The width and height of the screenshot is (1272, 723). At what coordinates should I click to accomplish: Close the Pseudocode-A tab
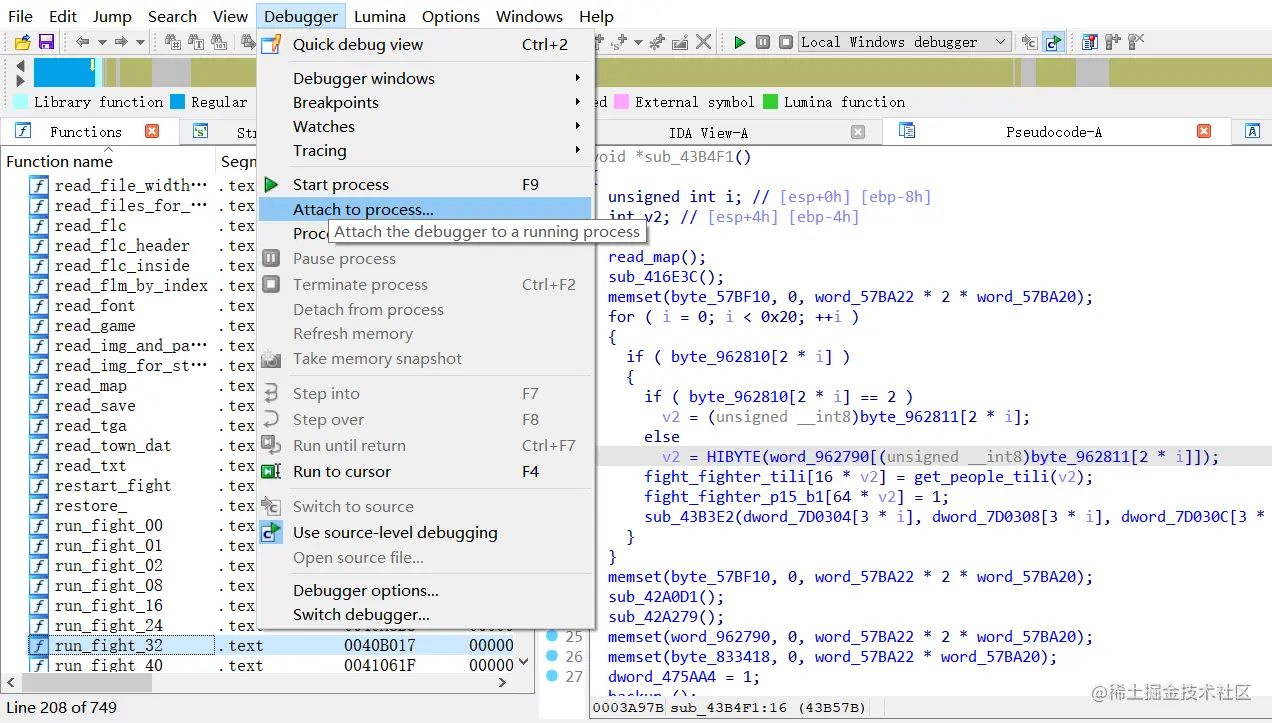click(x=1204, y=131)
